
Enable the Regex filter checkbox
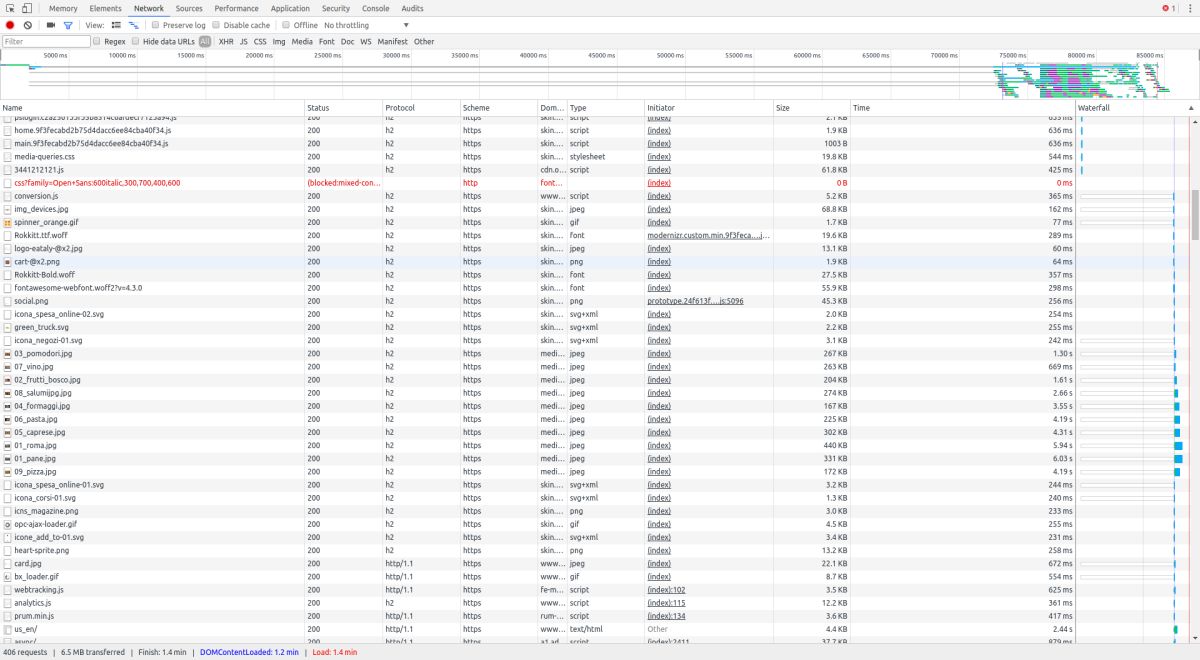(x=96, y=42)
